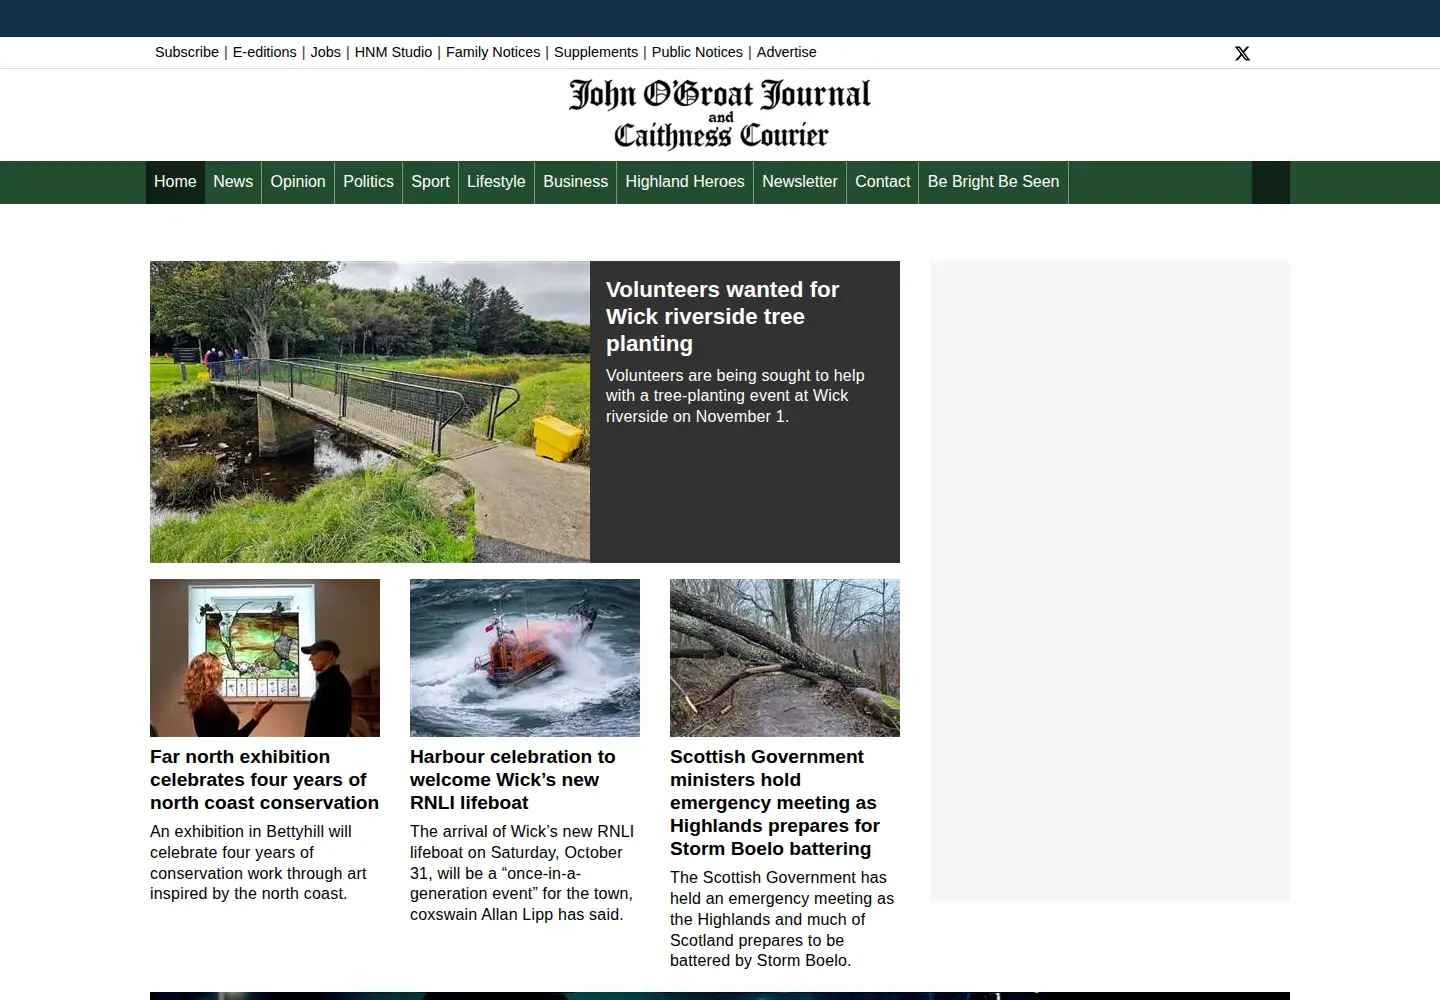Click summary about exhibition in Bettyhill
This screenshot has height=1000, width=1440.
tap(258, 862)
